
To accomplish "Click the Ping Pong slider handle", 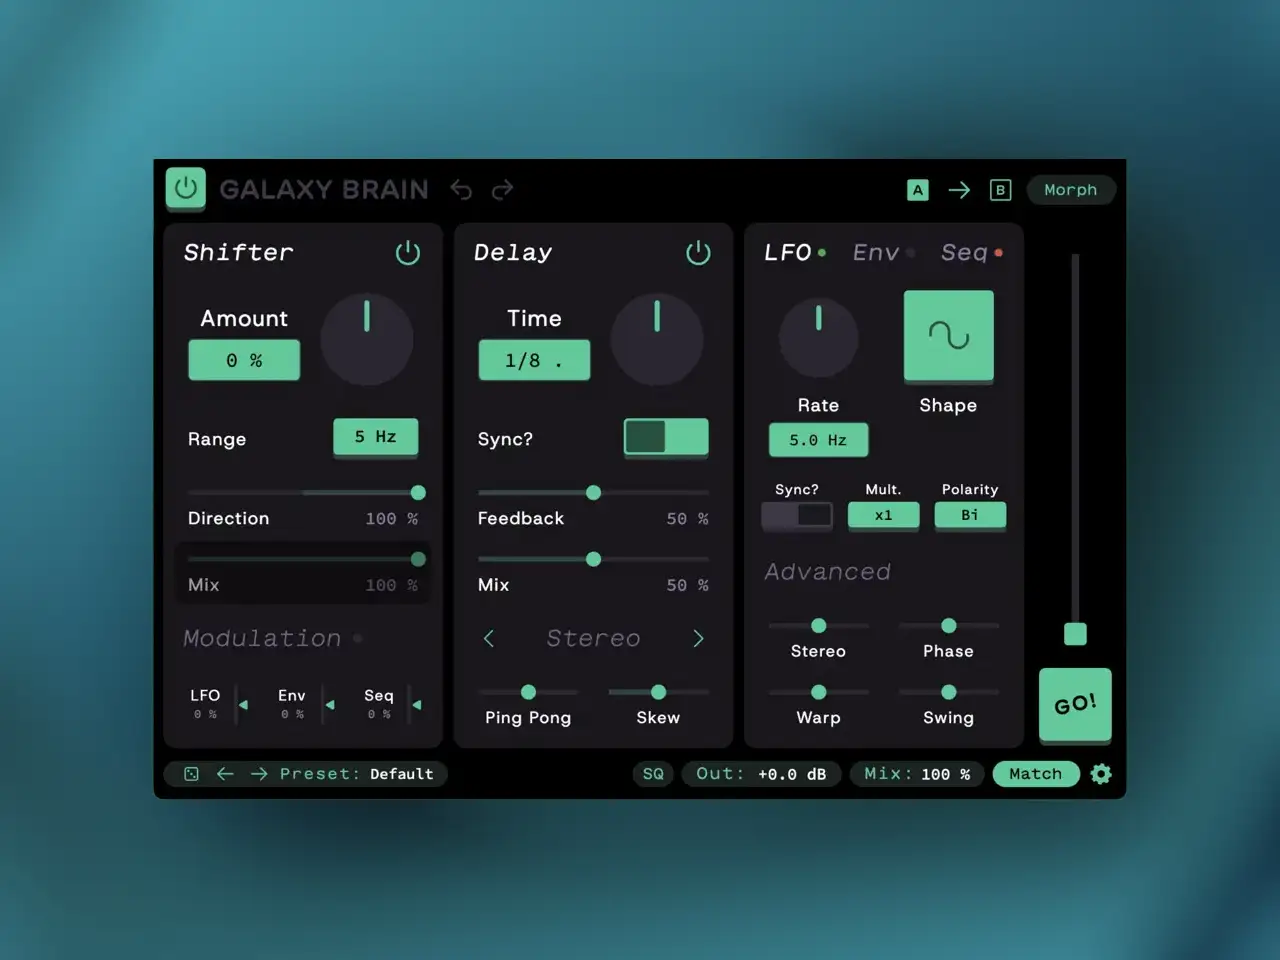I will click(528, 692).
